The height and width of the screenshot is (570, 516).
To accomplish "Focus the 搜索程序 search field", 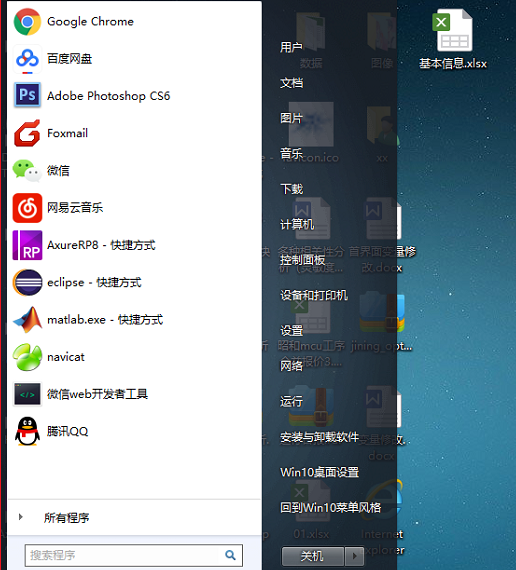I will [134, 555].
